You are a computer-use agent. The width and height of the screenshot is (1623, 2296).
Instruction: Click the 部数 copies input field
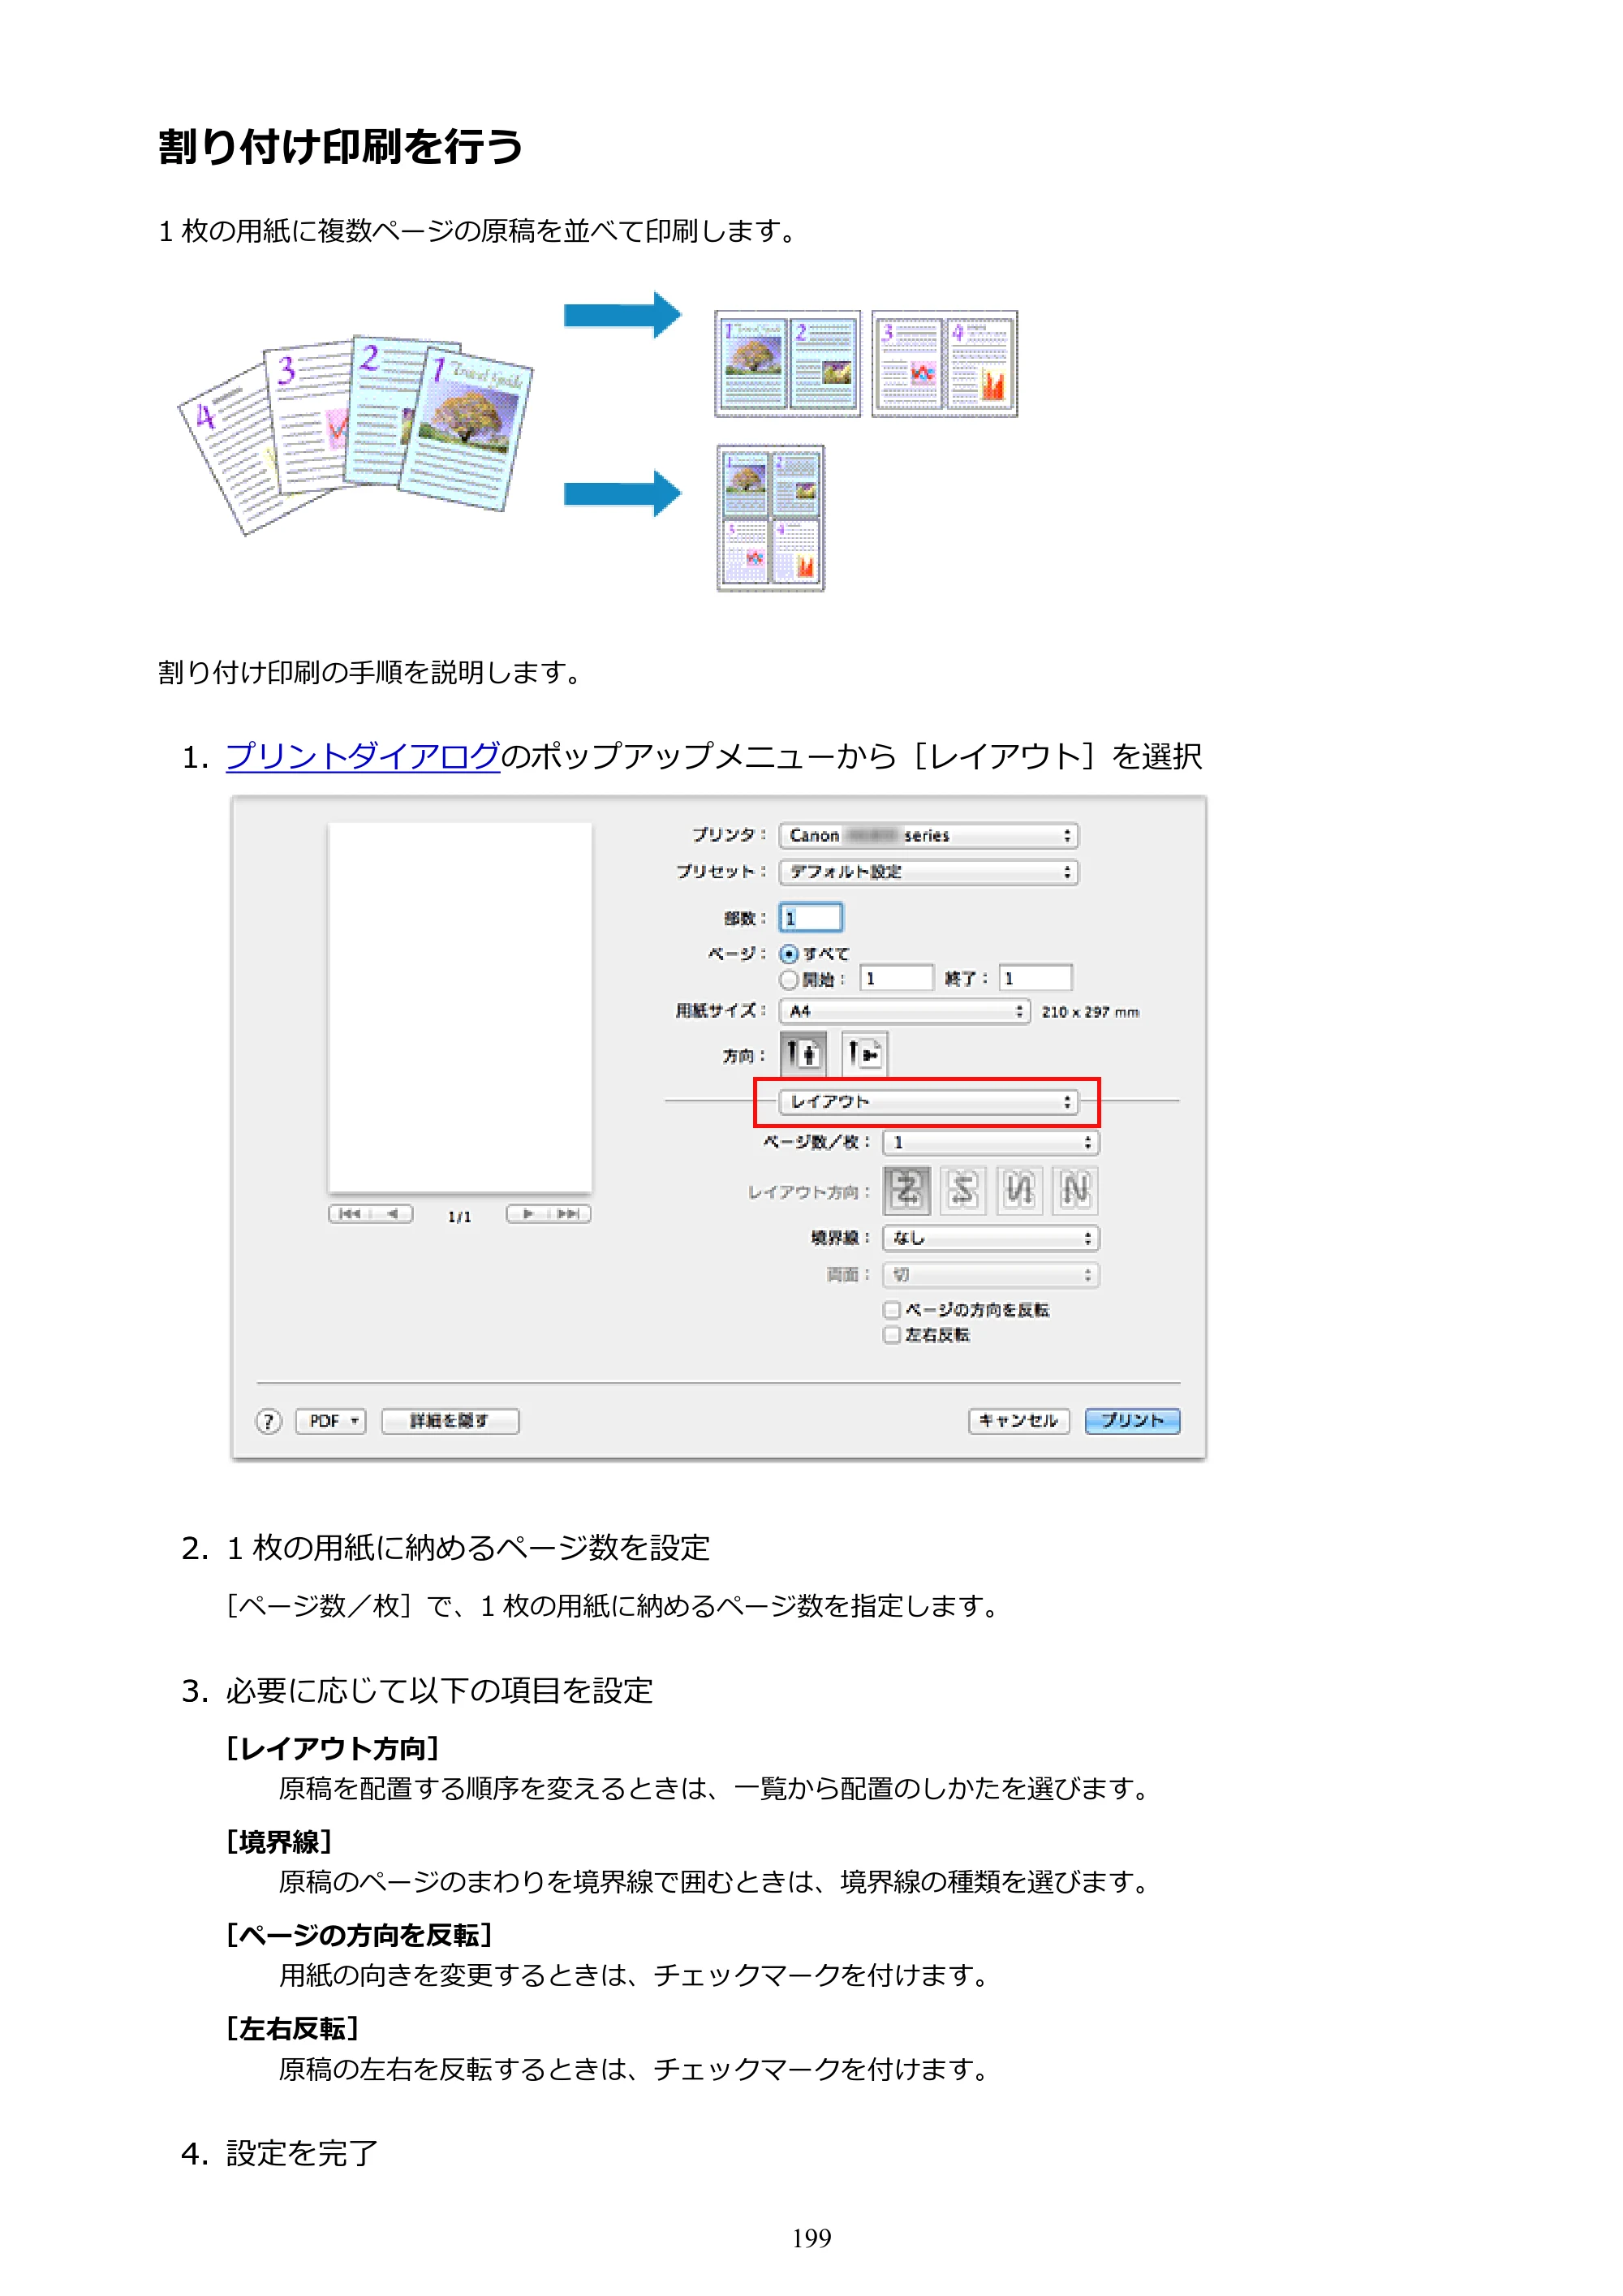[811, 918]
